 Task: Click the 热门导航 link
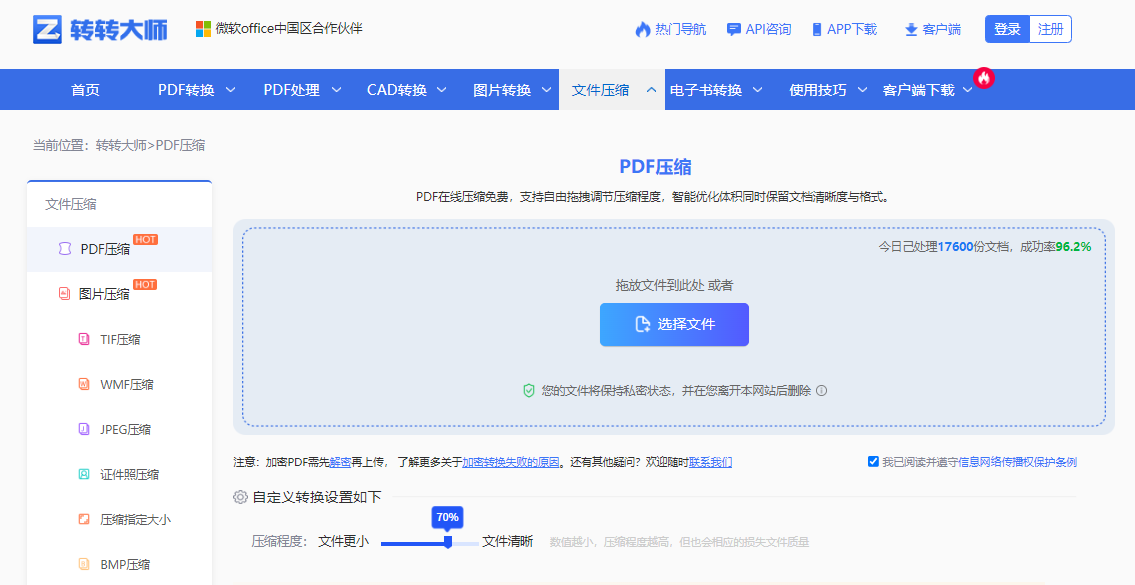click(x=671, y=30)
